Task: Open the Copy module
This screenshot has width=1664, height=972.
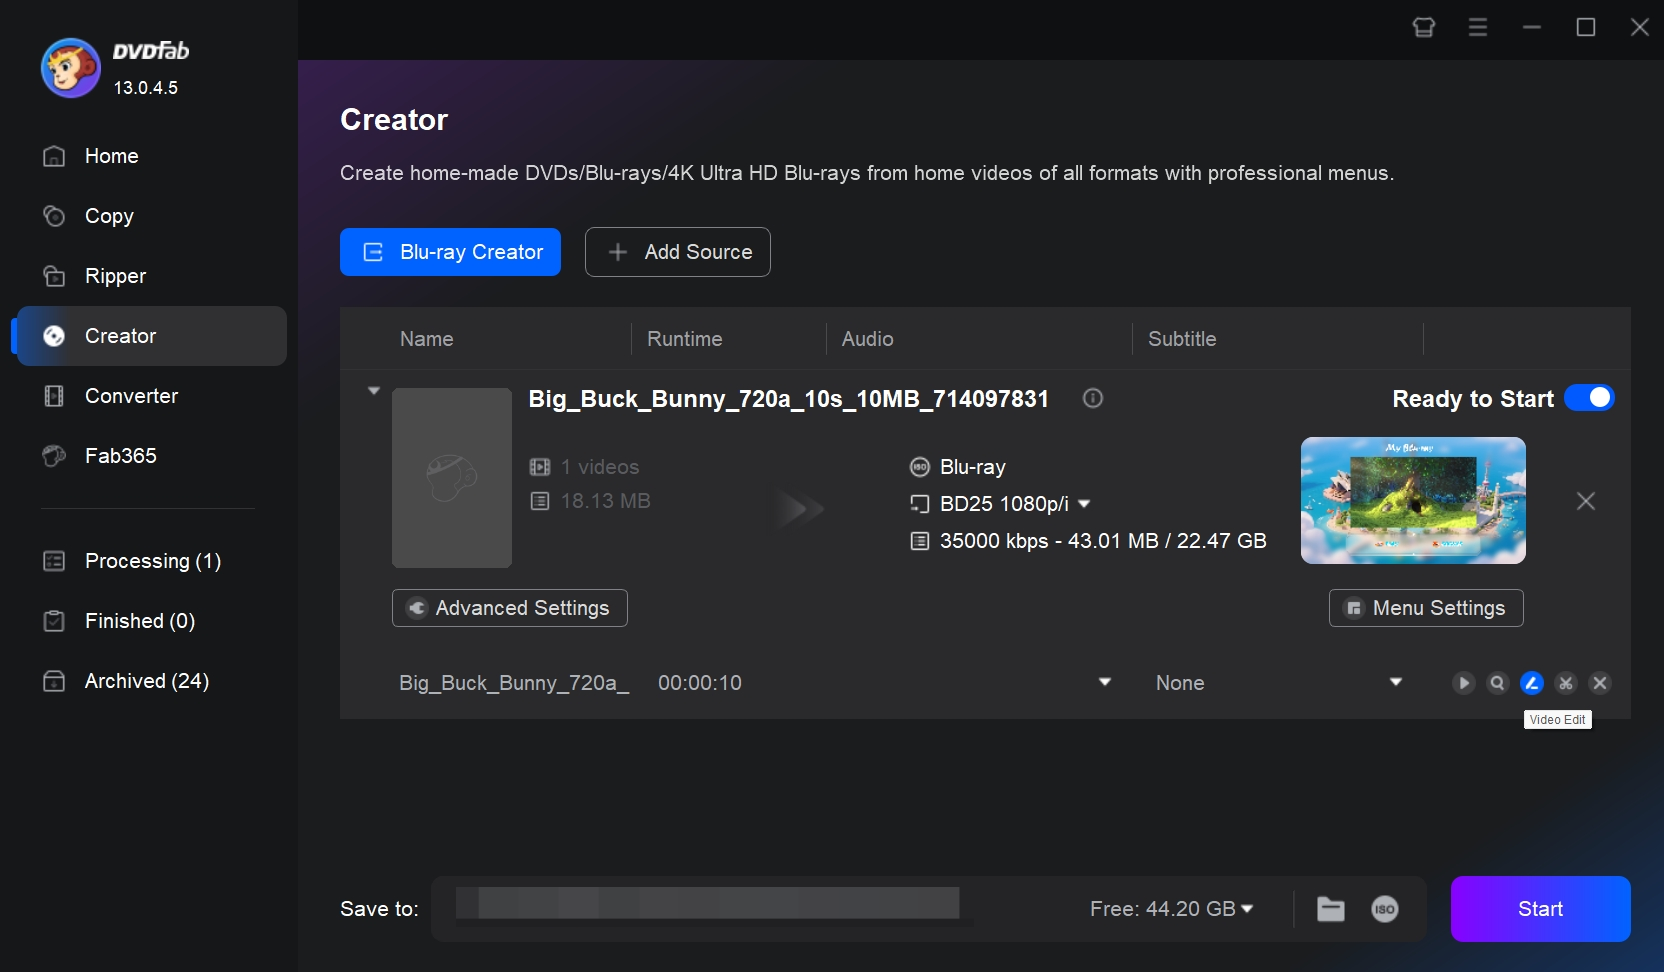Action: [152, 216]
